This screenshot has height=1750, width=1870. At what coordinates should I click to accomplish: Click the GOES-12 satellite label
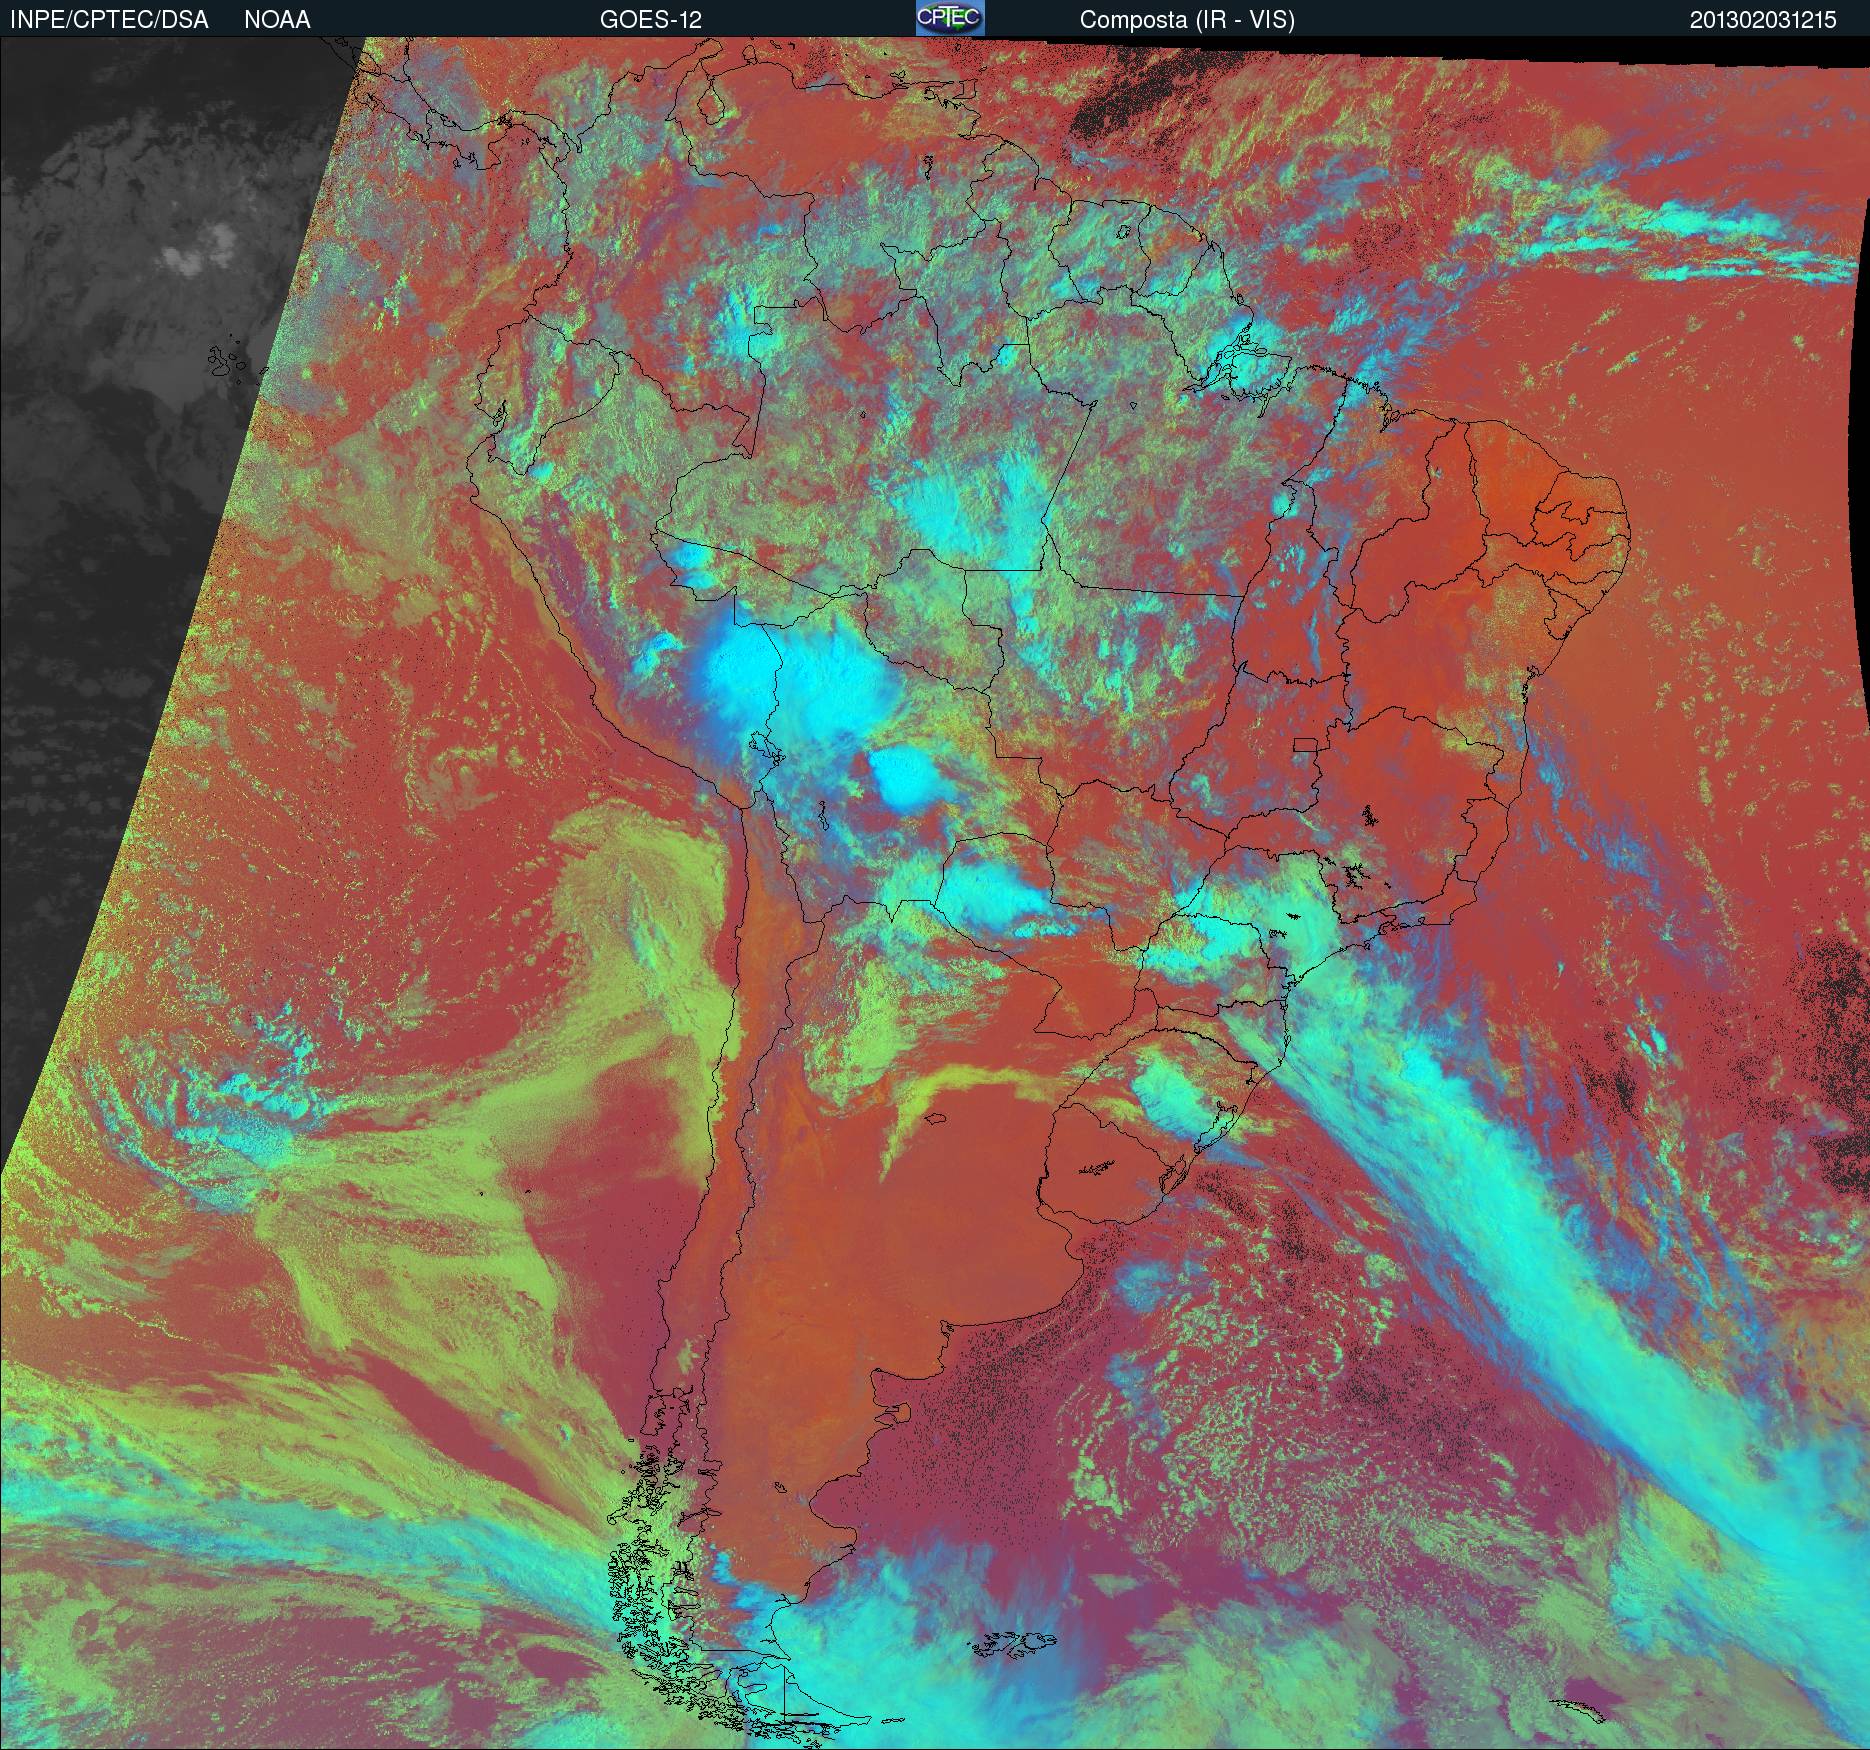650,20
